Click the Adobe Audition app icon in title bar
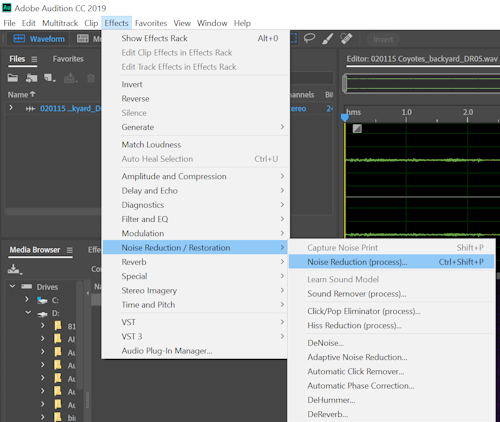 (x=6, y=8)
